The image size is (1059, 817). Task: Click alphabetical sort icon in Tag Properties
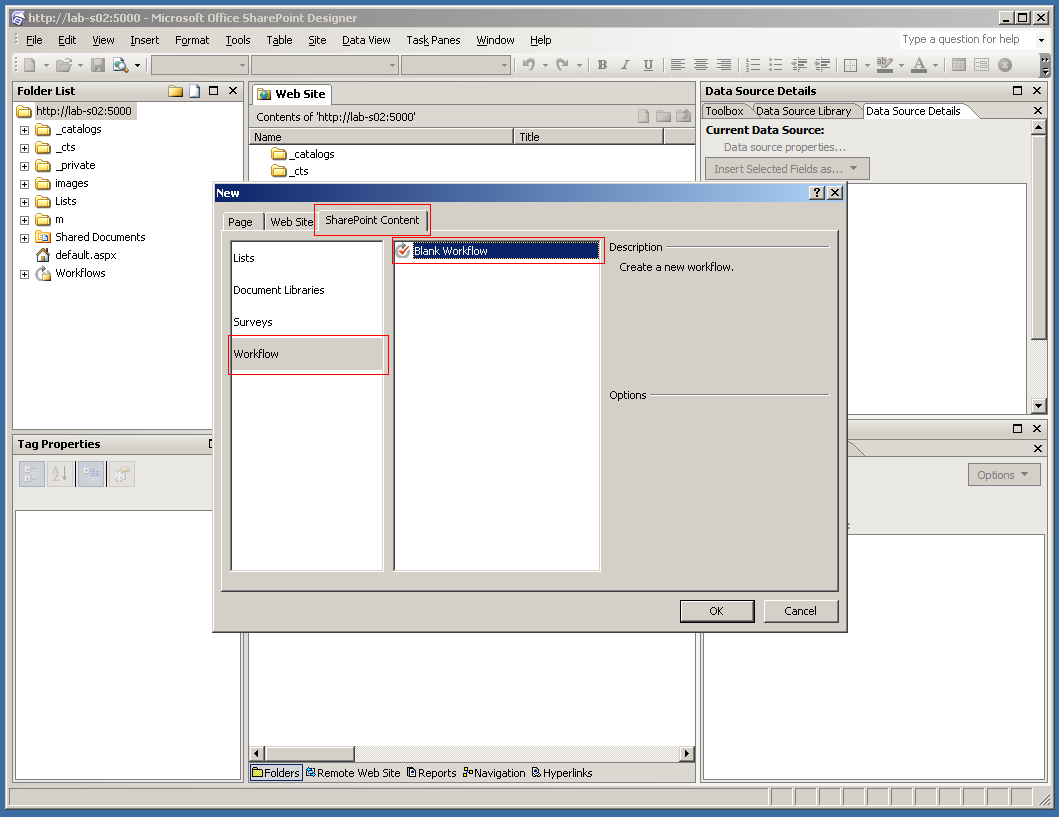[x=60, y=475]
